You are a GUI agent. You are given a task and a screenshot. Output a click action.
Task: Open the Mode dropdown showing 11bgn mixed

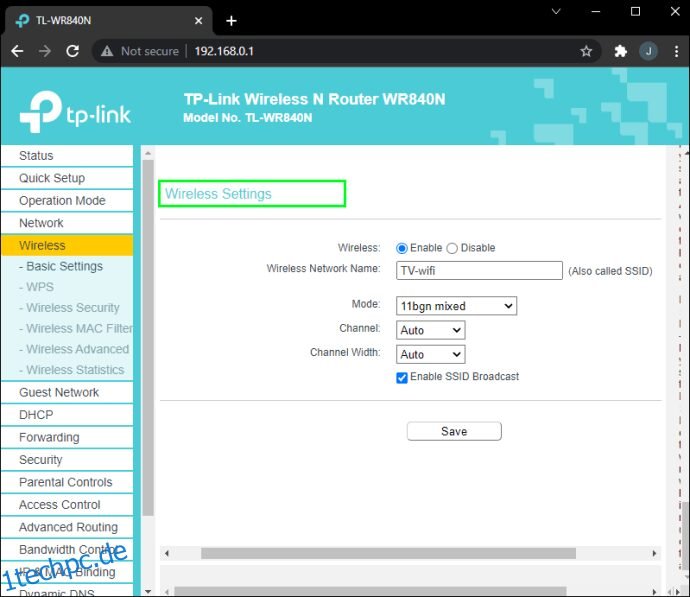(x=456, y=306)
